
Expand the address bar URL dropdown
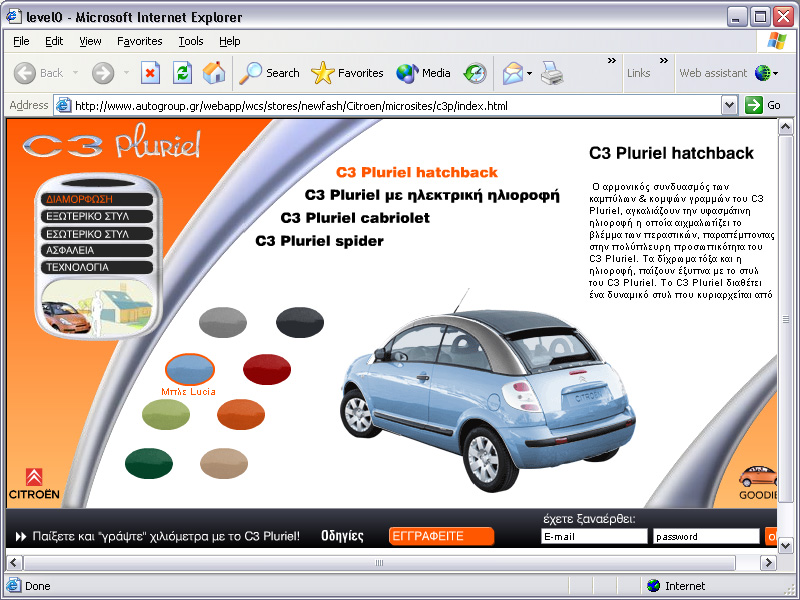[730, 106]
